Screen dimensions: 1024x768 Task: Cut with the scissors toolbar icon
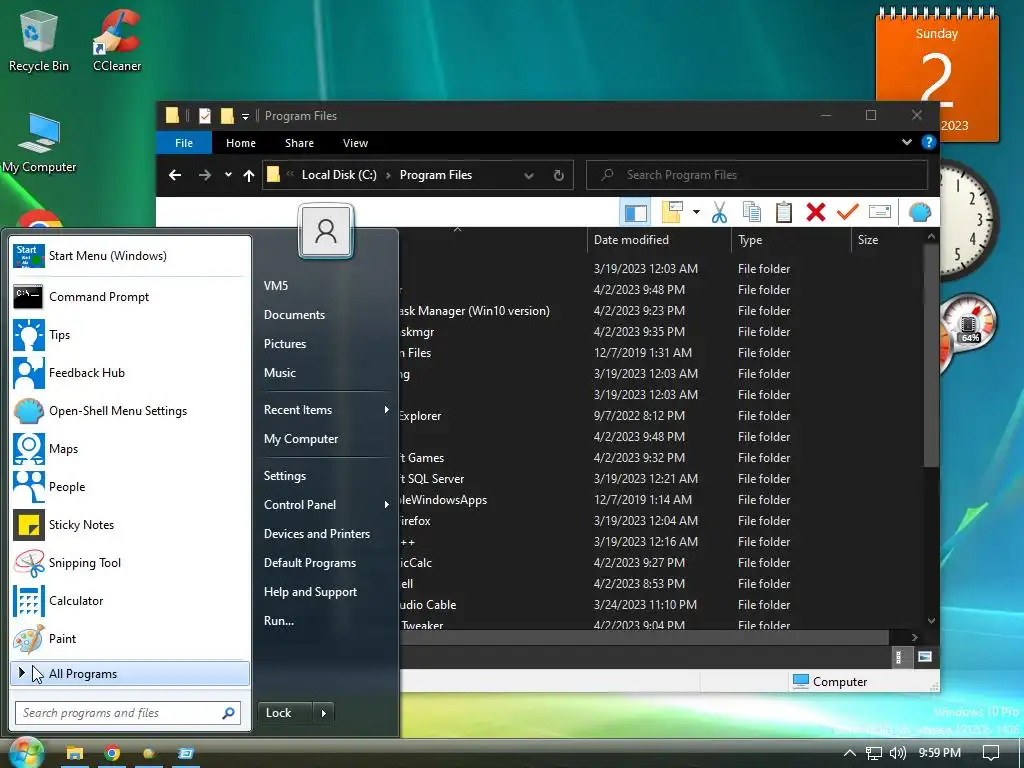(719, 212)
